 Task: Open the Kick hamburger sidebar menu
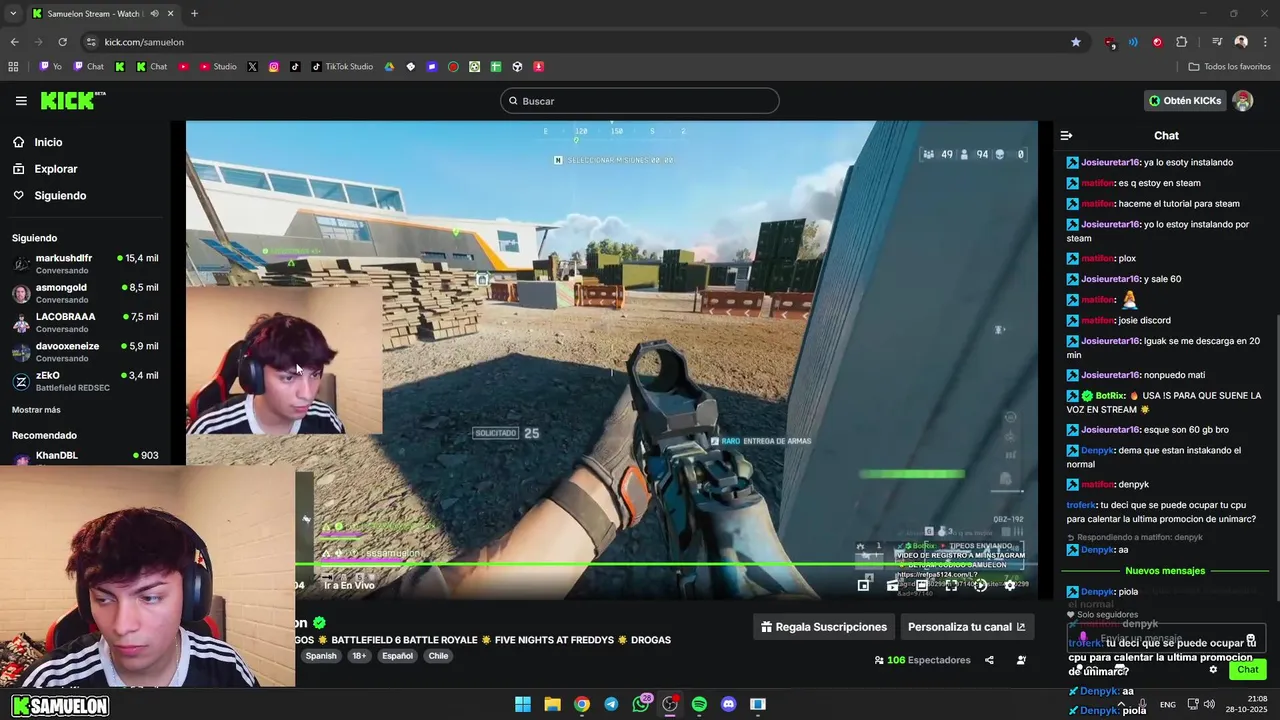pyautogui.click(x=21, y=101)
